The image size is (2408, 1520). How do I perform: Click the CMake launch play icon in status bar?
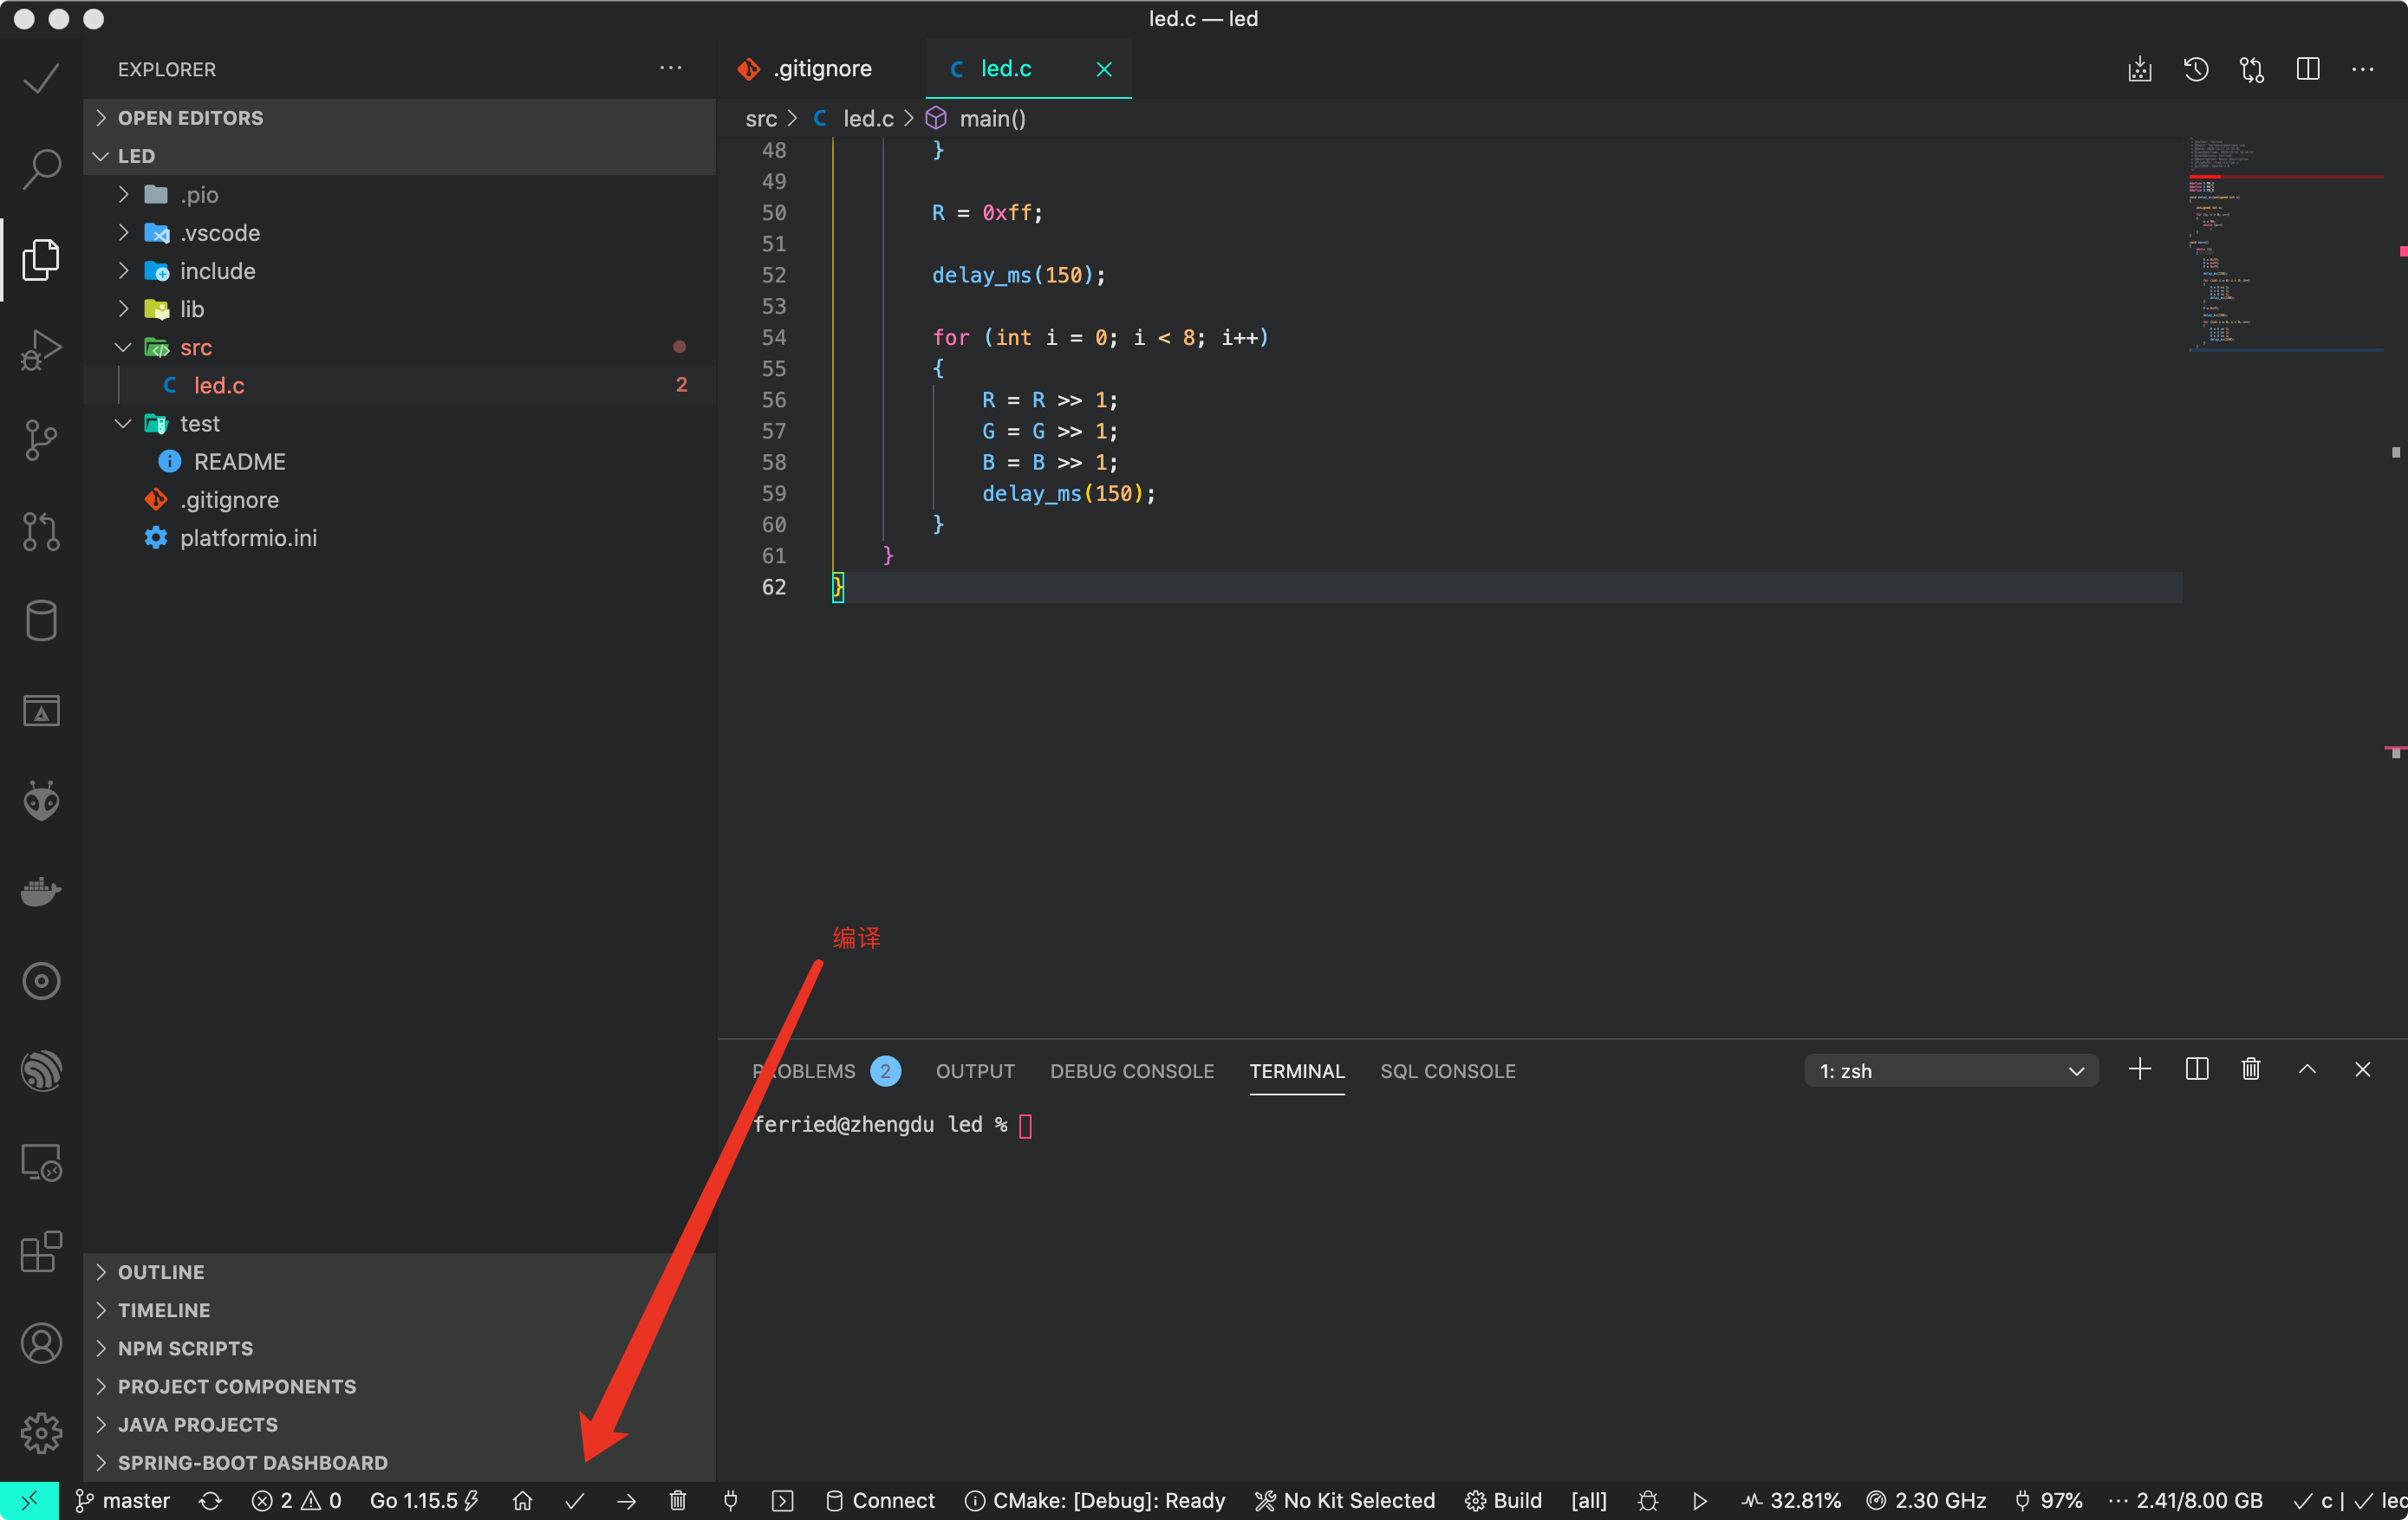pyautogui.click(x=1700, y=1500)
